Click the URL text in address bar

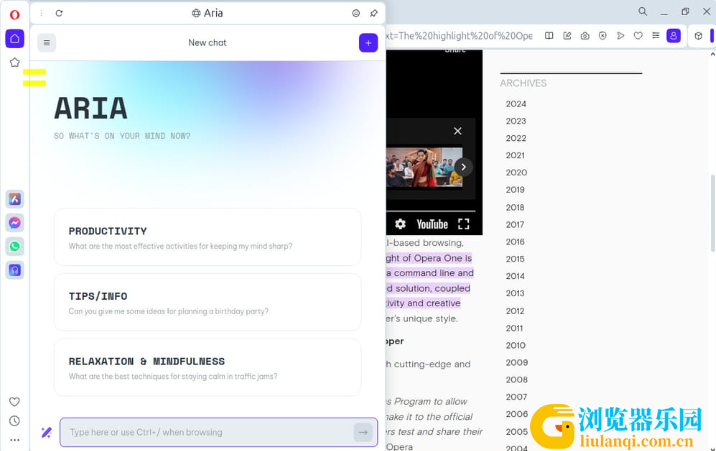tap(459, 36)
